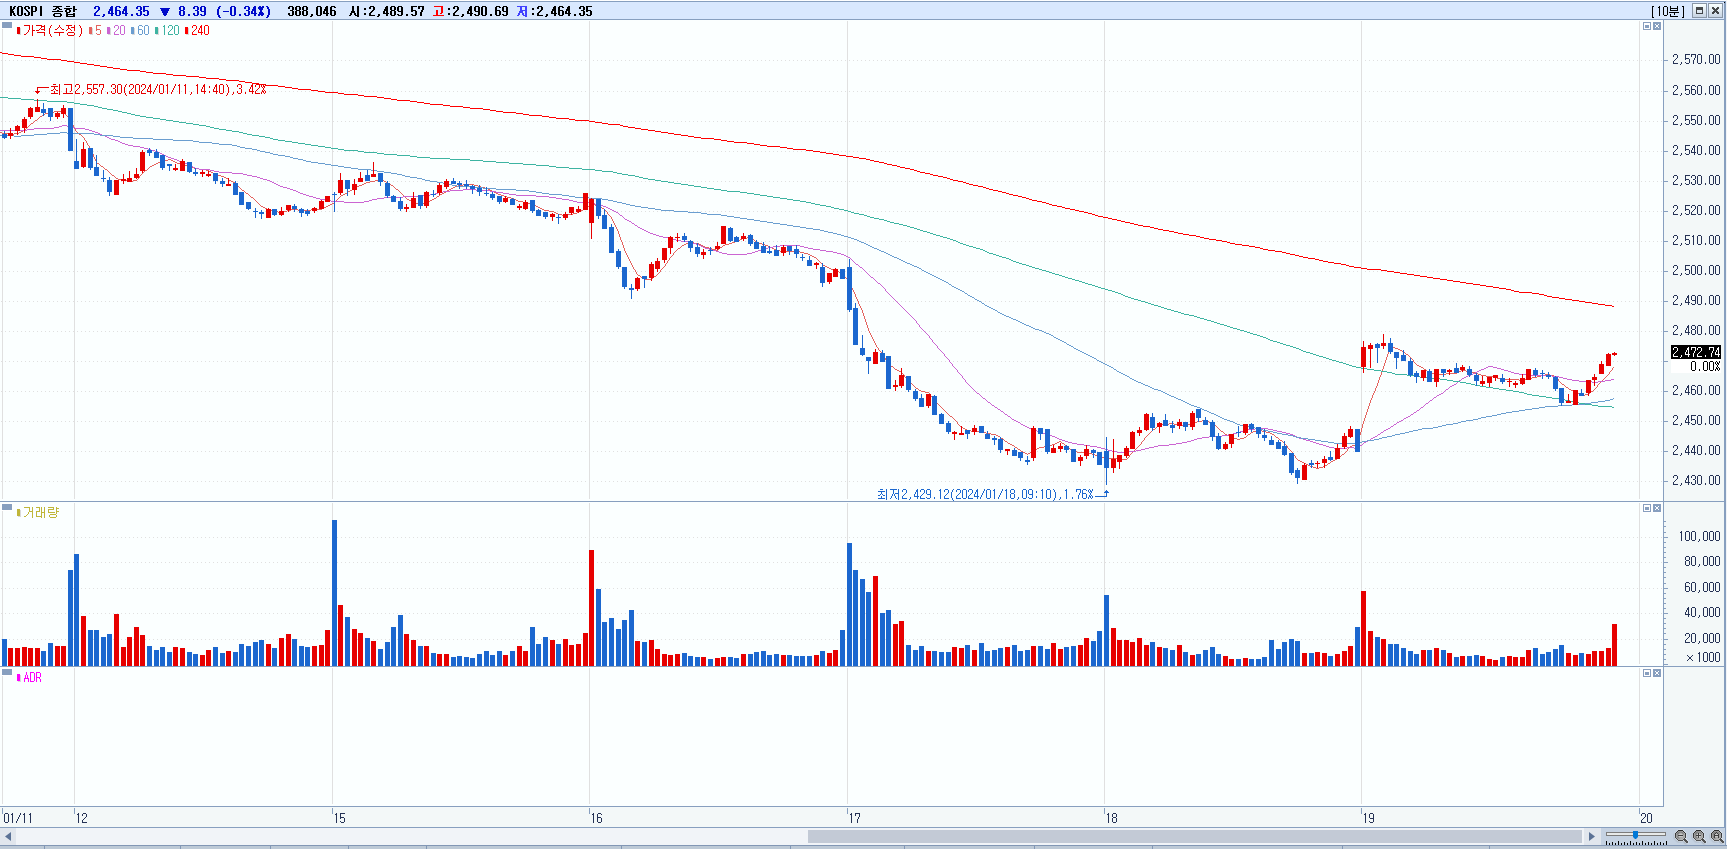This screenshot has width=1727, height=849.
Task: Click the volume pane corner handle icon
Action: coord(7,508)
